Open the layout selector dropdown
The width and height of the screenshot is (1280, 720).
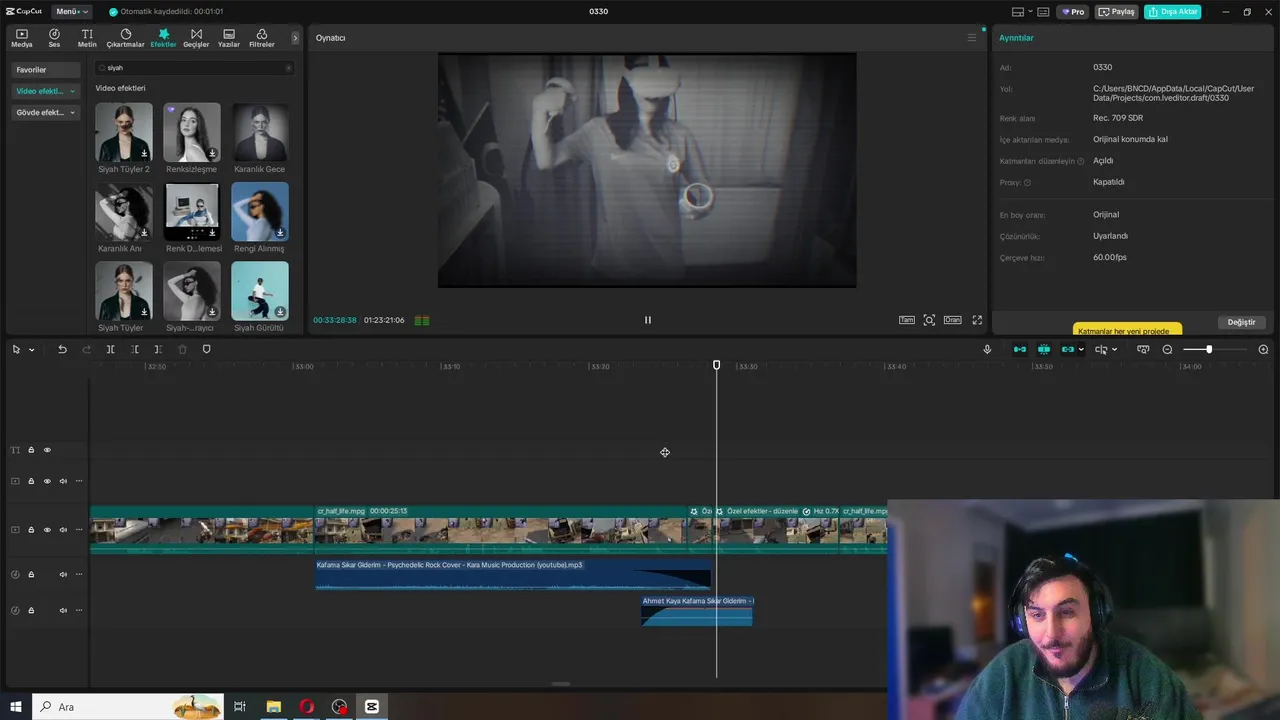point(1022,12)
